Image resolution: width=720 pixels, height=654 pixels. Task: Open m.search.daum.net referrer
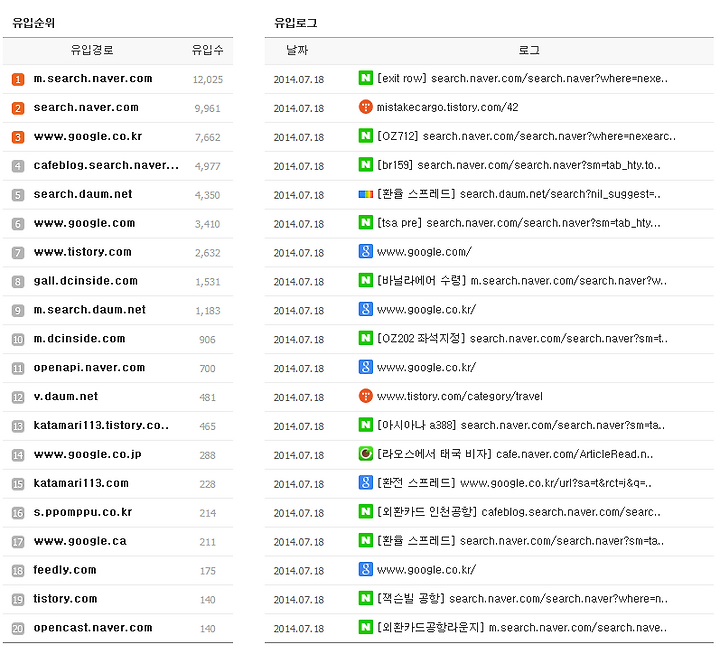90,310
